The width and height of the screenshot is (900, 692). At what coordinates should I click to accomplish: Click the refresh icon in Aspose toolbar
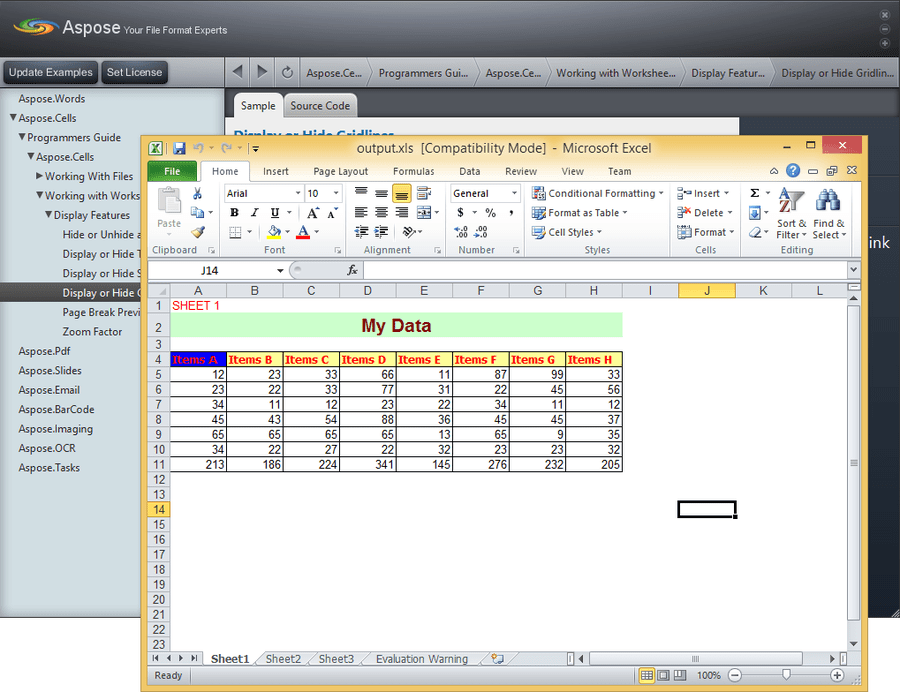click(287, 72)
